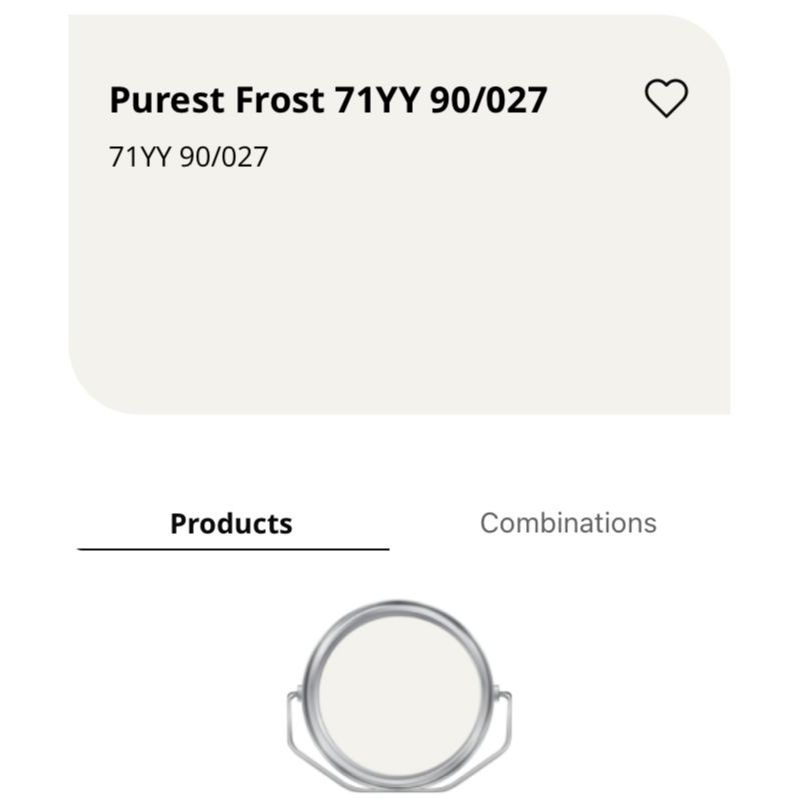
Task: Click the heart favorite icon
Action: click(666, 98)
